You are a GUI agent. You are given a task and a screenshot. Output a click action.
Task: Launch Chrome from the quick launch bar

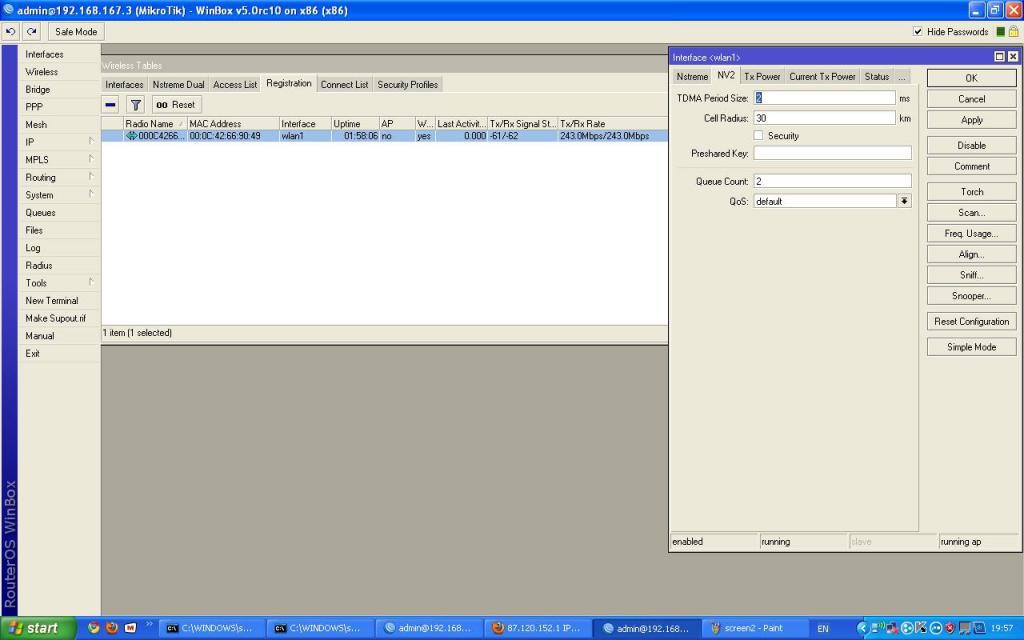pos(94,628)
